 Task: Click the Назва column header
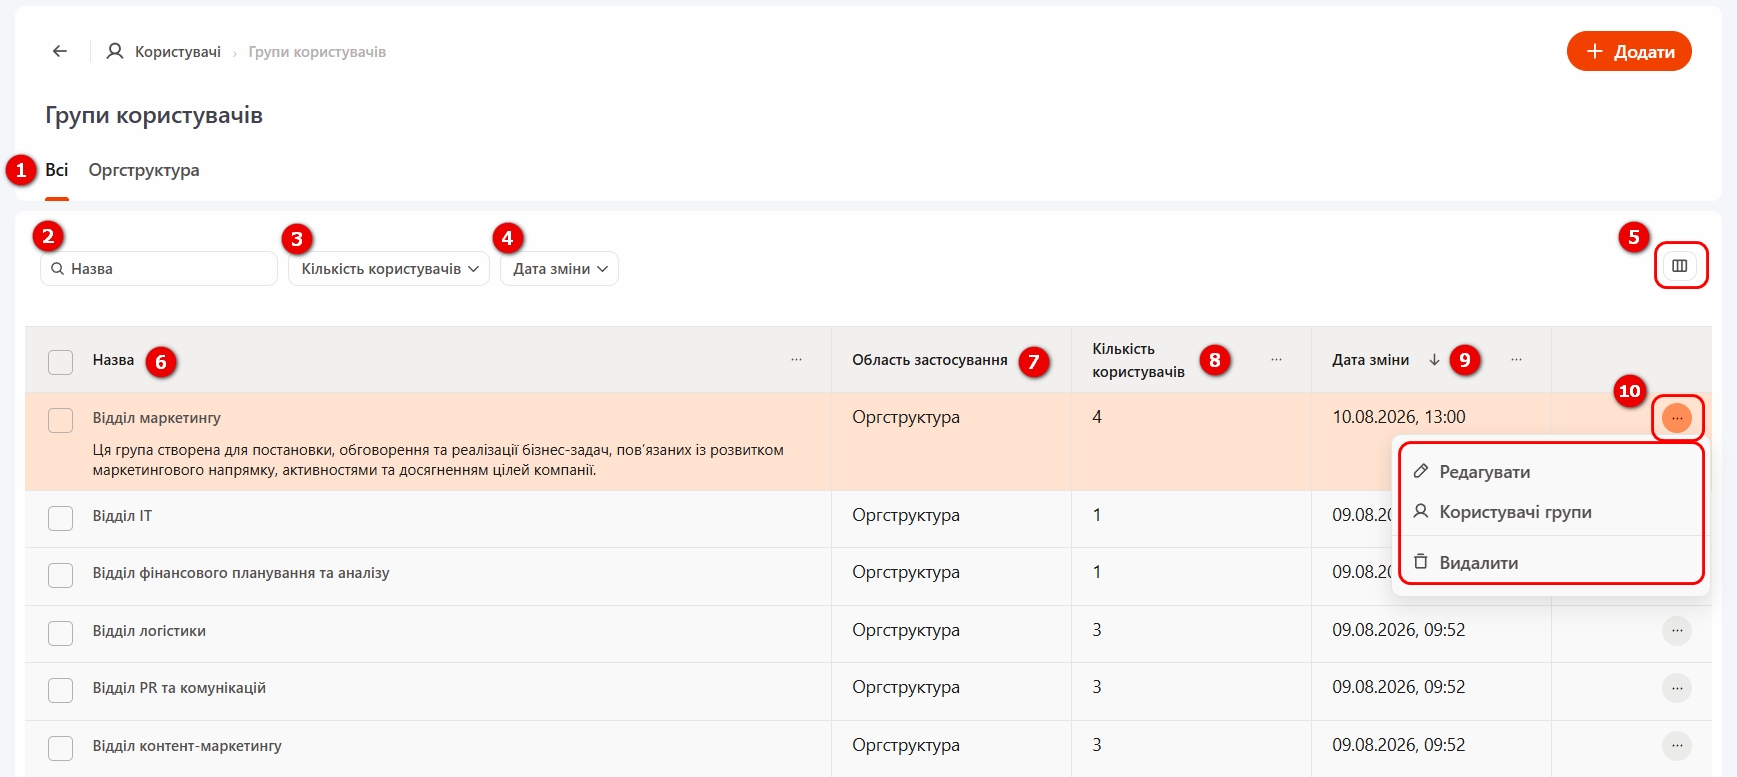(113, 360)
